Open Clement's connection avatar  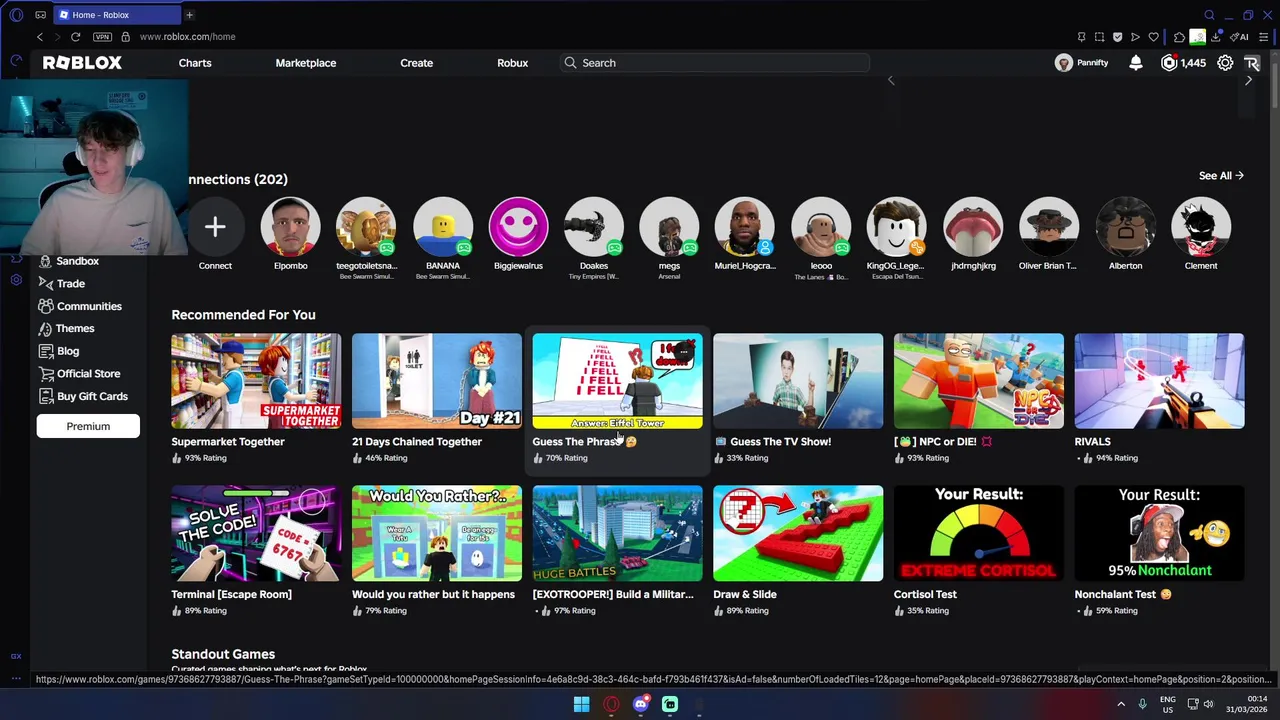(x=1201, y=227)
